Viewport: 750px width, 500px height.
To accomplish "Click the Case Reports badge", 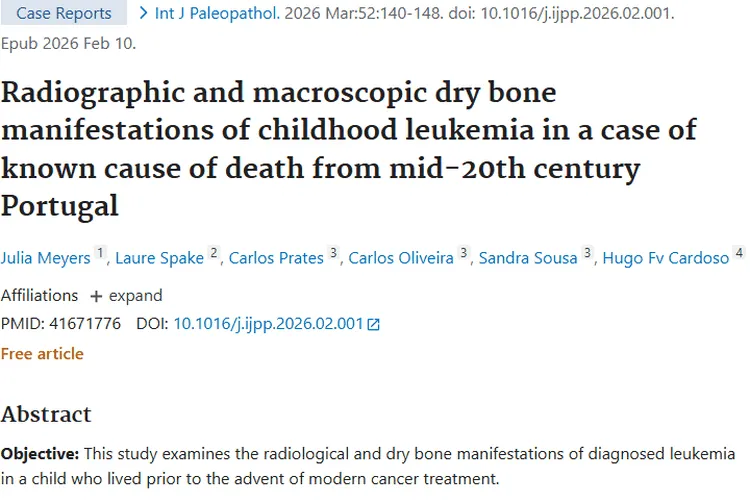I will (64, 14).
